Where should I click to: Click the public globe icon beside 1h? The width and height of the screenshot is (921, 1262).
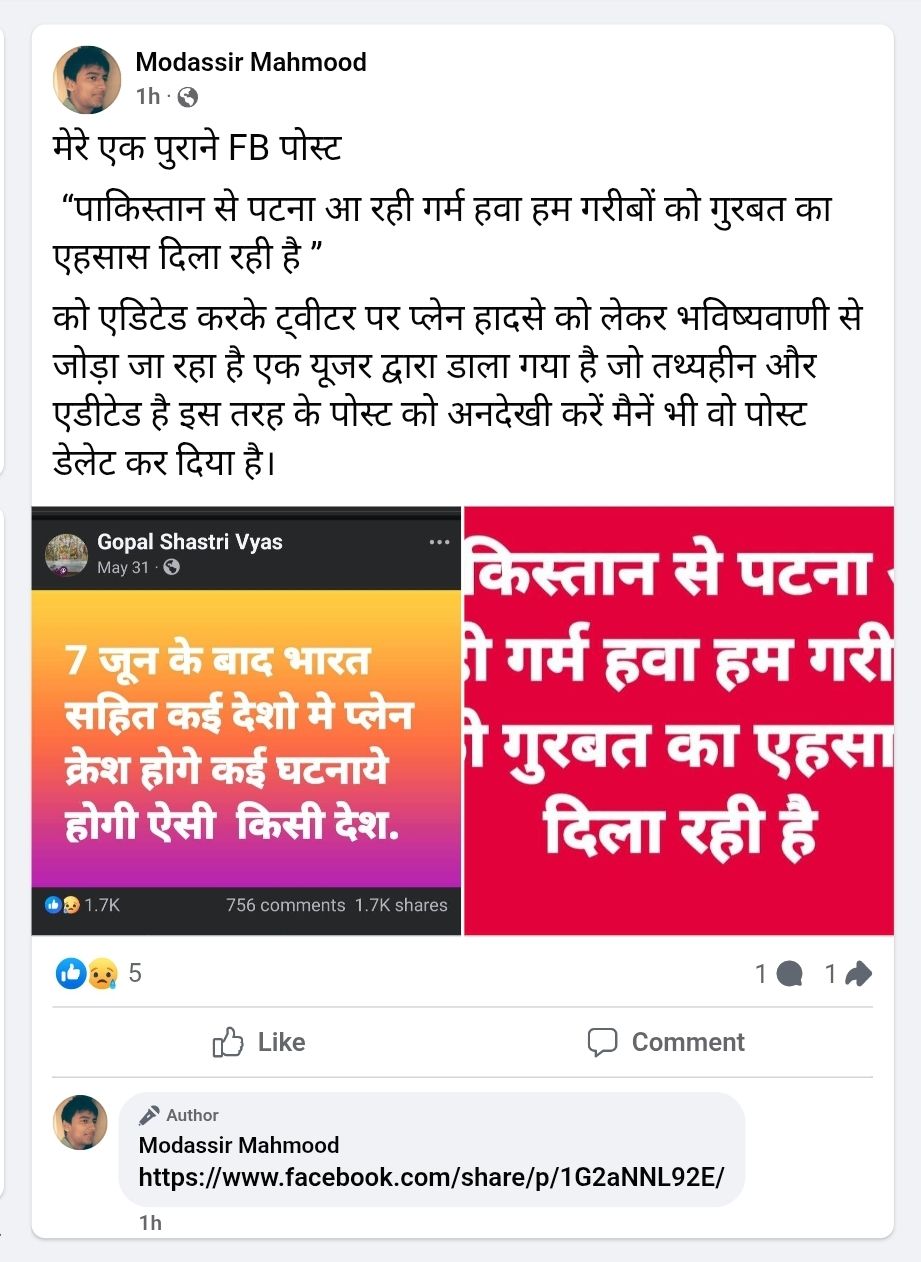point(187,96)
